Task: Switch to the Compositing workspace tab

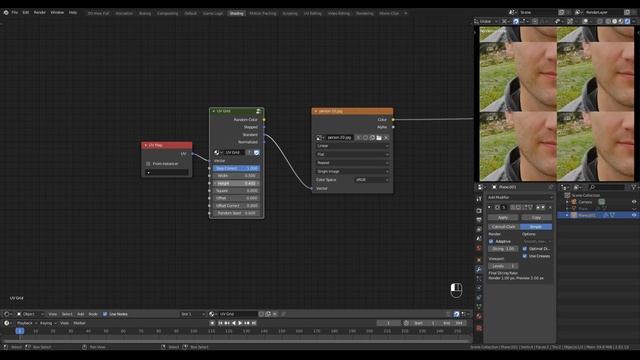Action: (x=167, y=13)
